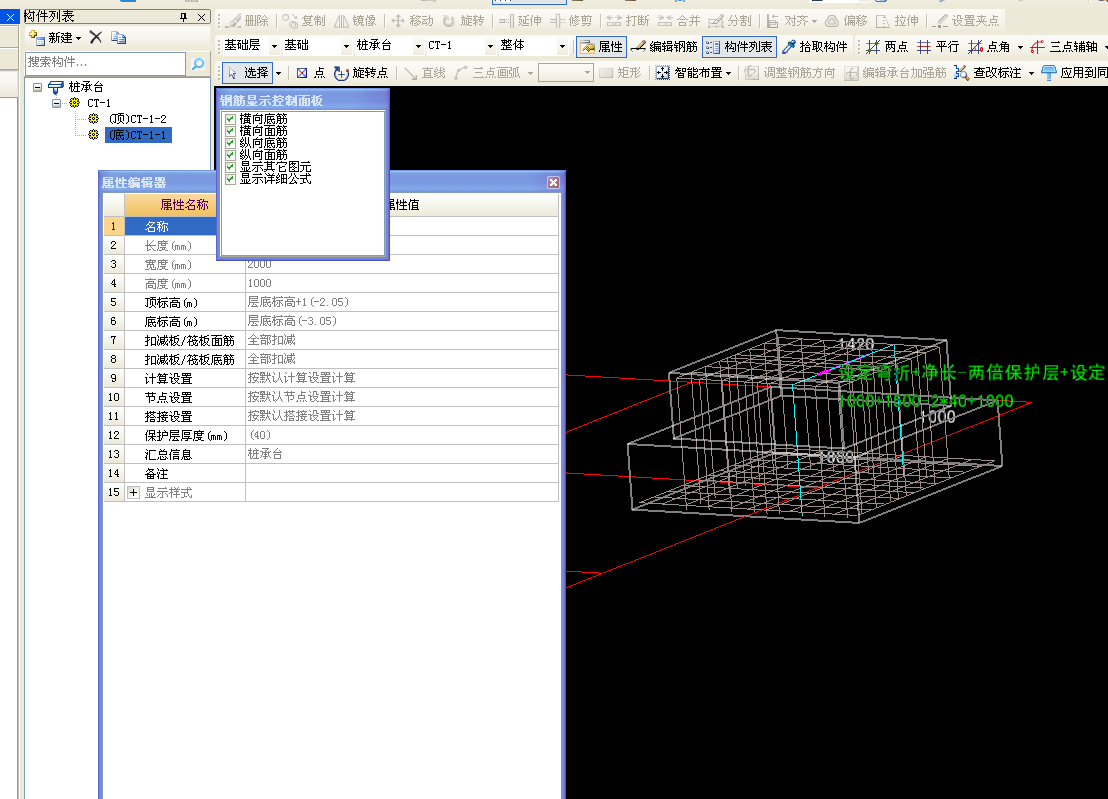Select the 移动 (move) tool
1108x799 pixels.
[412, 21]
